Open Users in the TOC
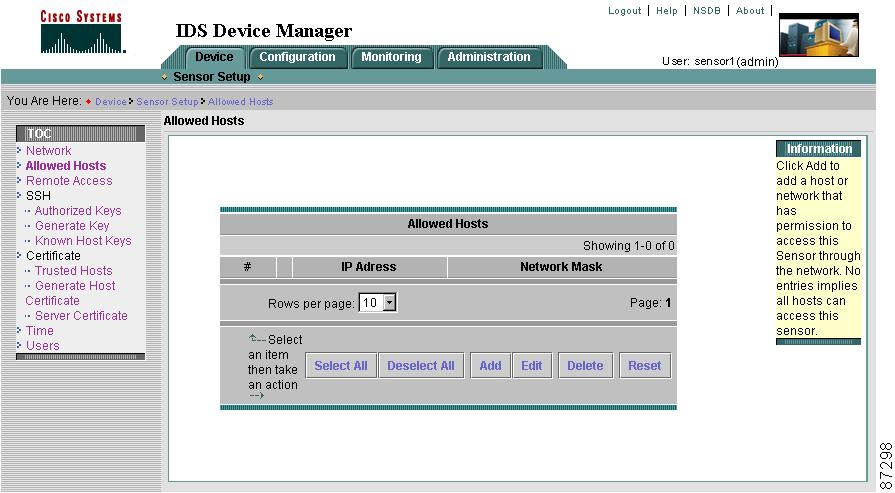The height and width of the screenshot is (493, 895). (x=42, y=346)
